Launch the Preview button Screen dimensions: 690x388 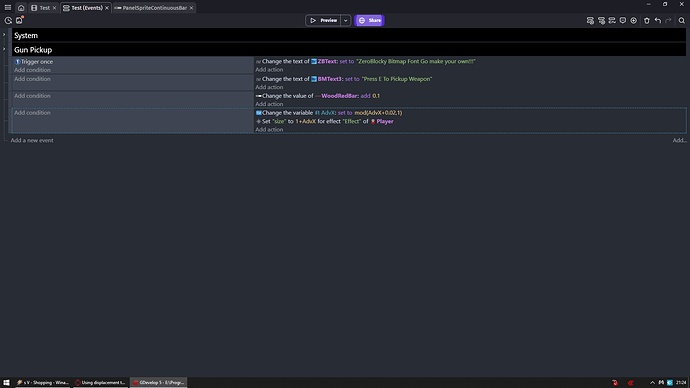pos(323,20)
